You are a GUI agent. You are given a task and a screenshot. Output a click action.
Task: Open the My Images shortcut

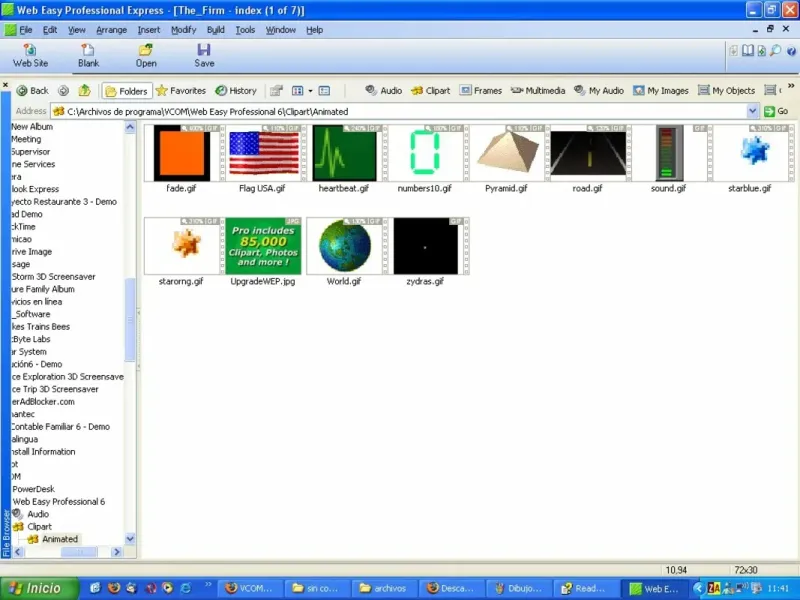click(661, 91)
